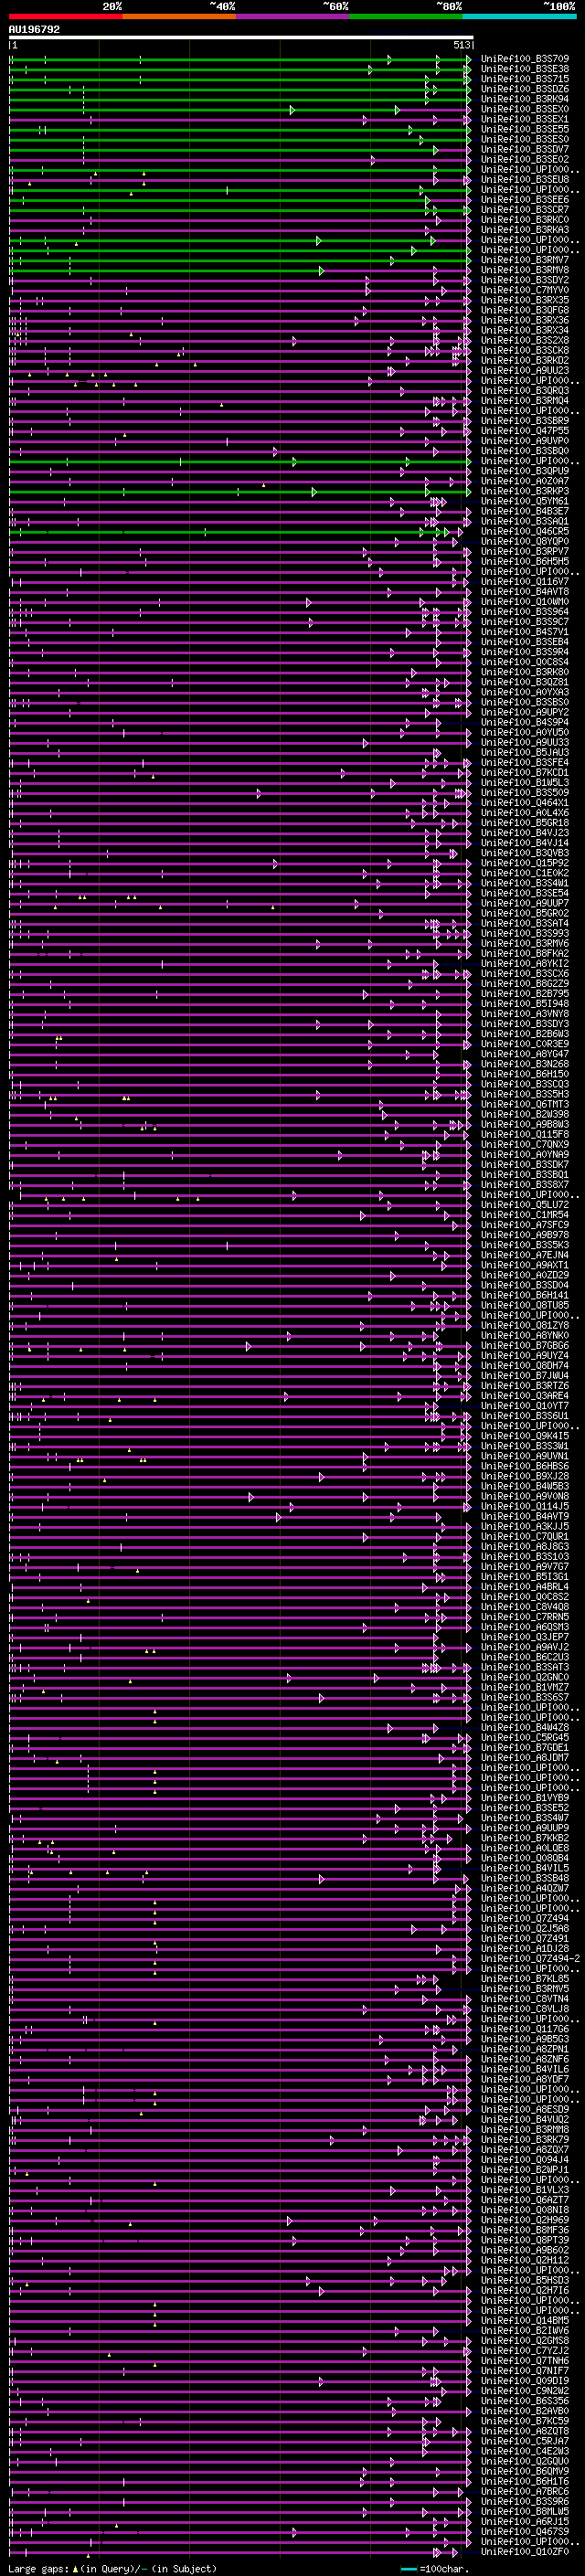This screenshot has height=2576, width=585.
Task: Select the UniRef100_Q467S9 label
Action: click(x=525, y=2531)
